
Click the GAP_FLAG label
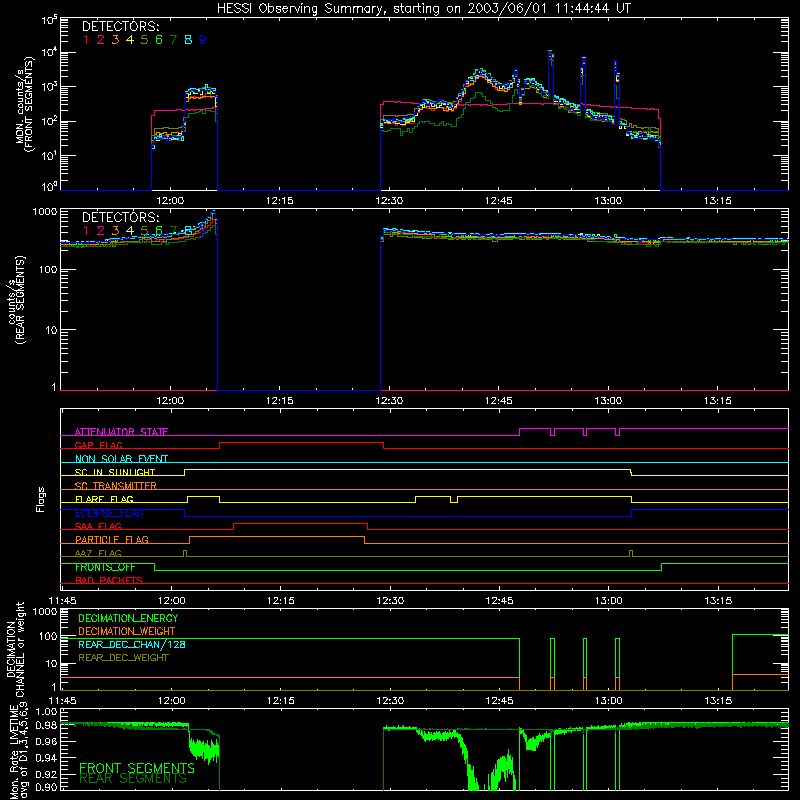(98, 445)
